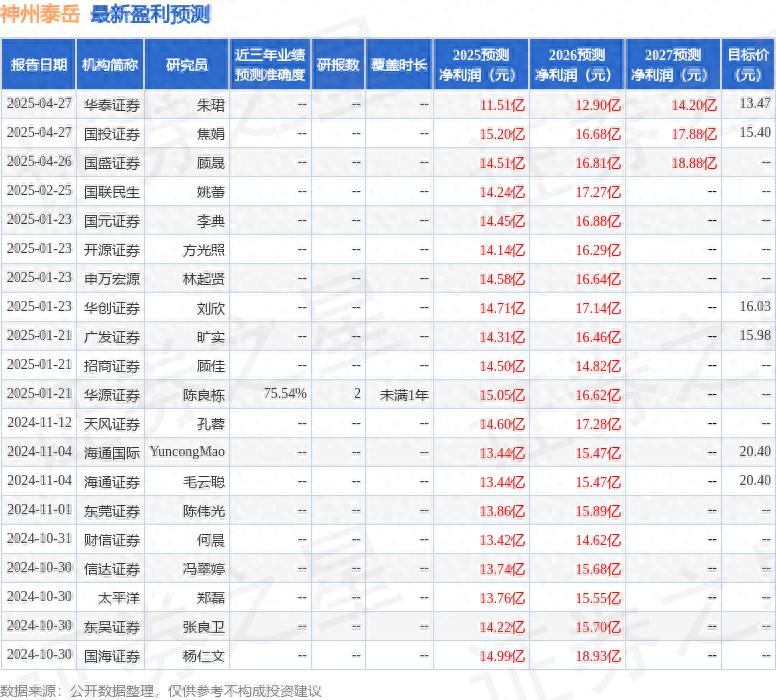The image size is (776, 700).
Task: Click the 研究员 column header
Action: [x=186, y=64]
